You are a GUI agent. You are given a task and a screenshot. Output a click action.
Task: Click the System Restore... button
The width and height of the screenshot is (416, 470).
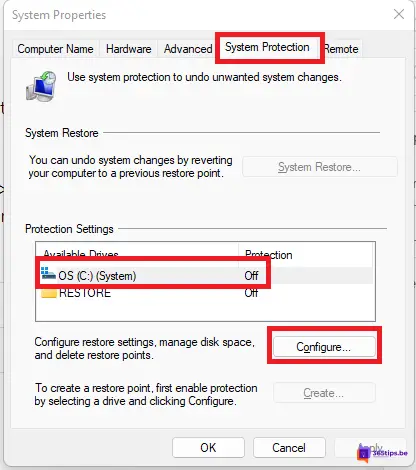[x=319, y=167]
